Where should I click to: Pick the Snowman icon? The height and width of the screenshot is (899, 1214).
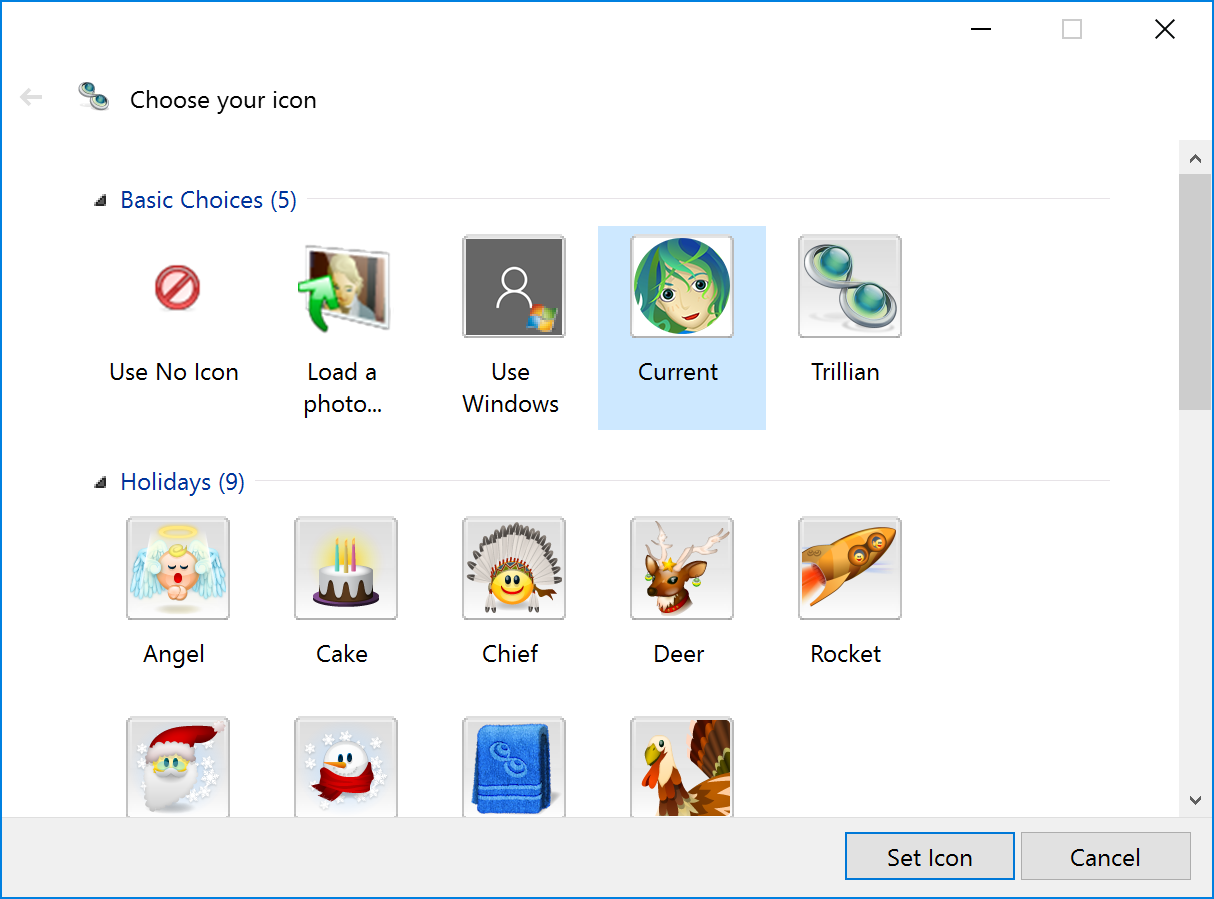pos(345,767)
